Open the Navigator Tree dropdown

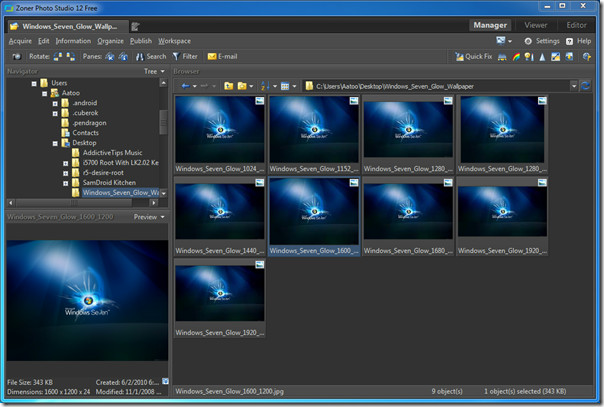pyautogui.click(x=154, y=71)
